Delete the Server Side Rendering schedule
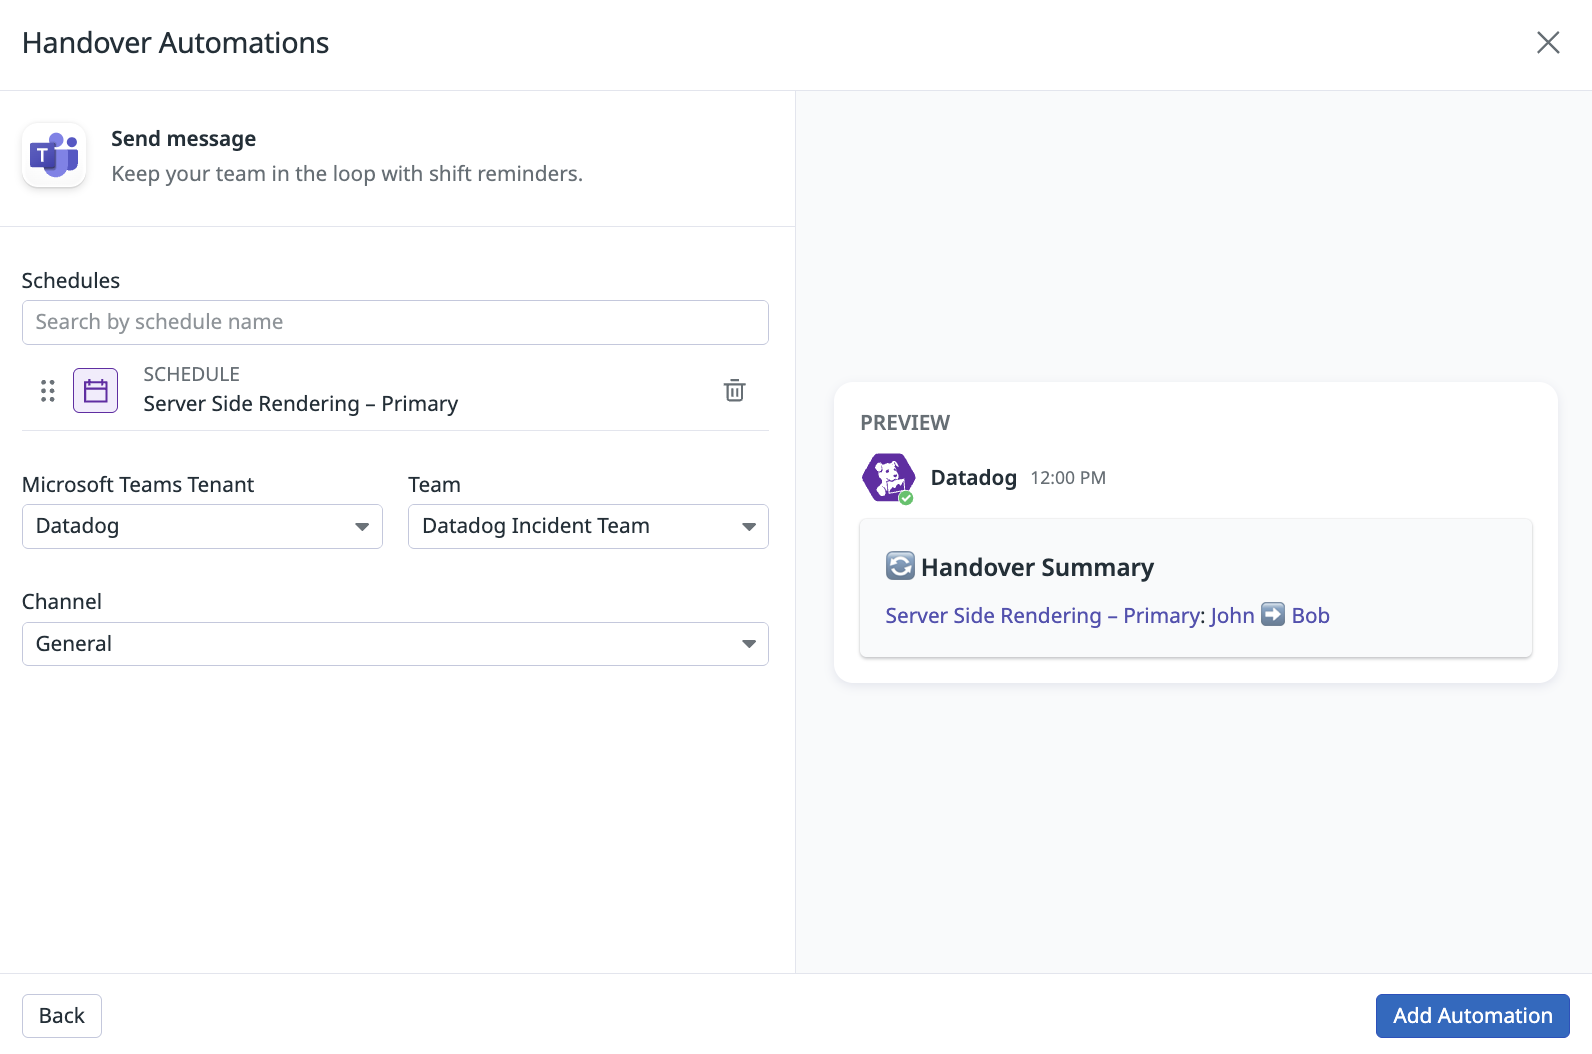 click(734, 391)
